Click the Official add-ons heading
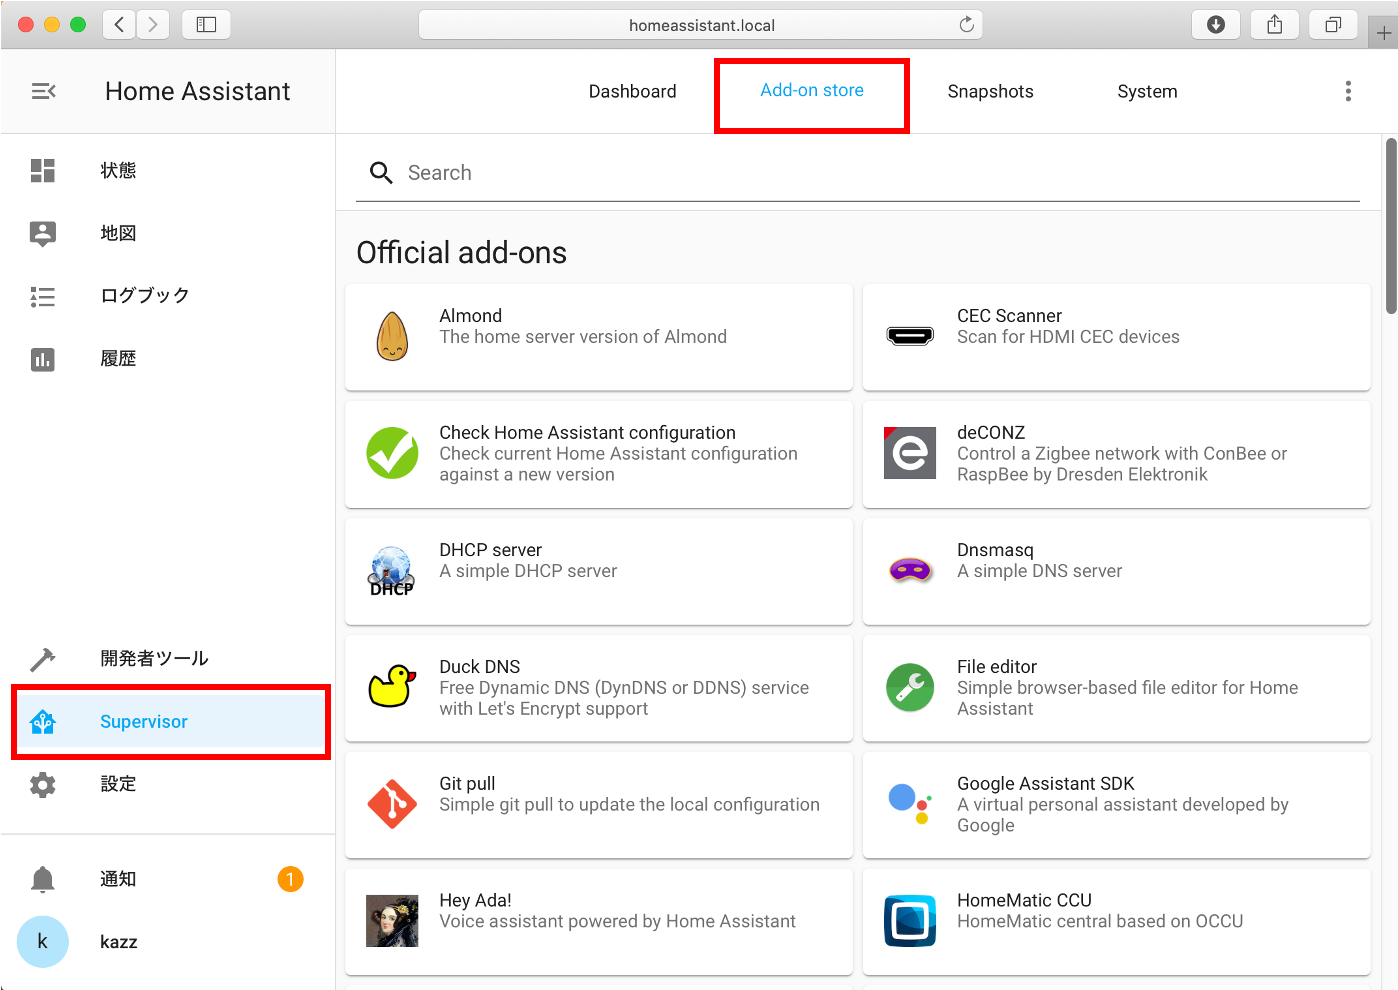Screen dimensions: 1398x990 pos(462,253)
